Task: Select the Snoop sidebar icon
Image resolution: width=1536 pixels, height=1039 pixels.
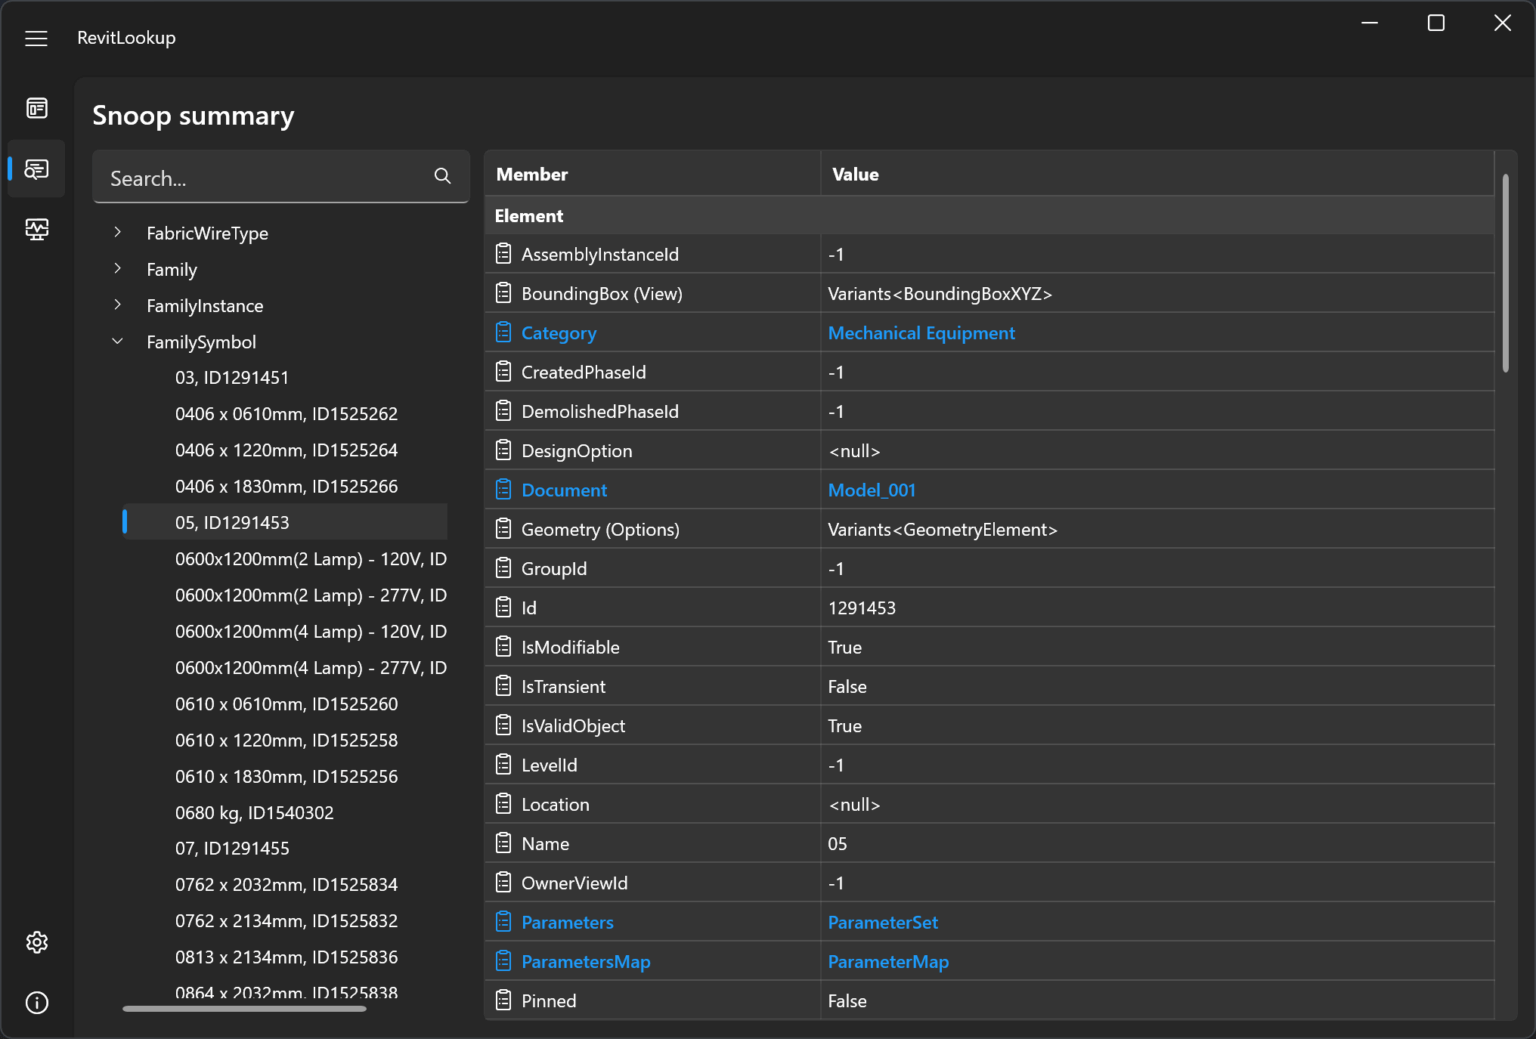Action: 36,168
